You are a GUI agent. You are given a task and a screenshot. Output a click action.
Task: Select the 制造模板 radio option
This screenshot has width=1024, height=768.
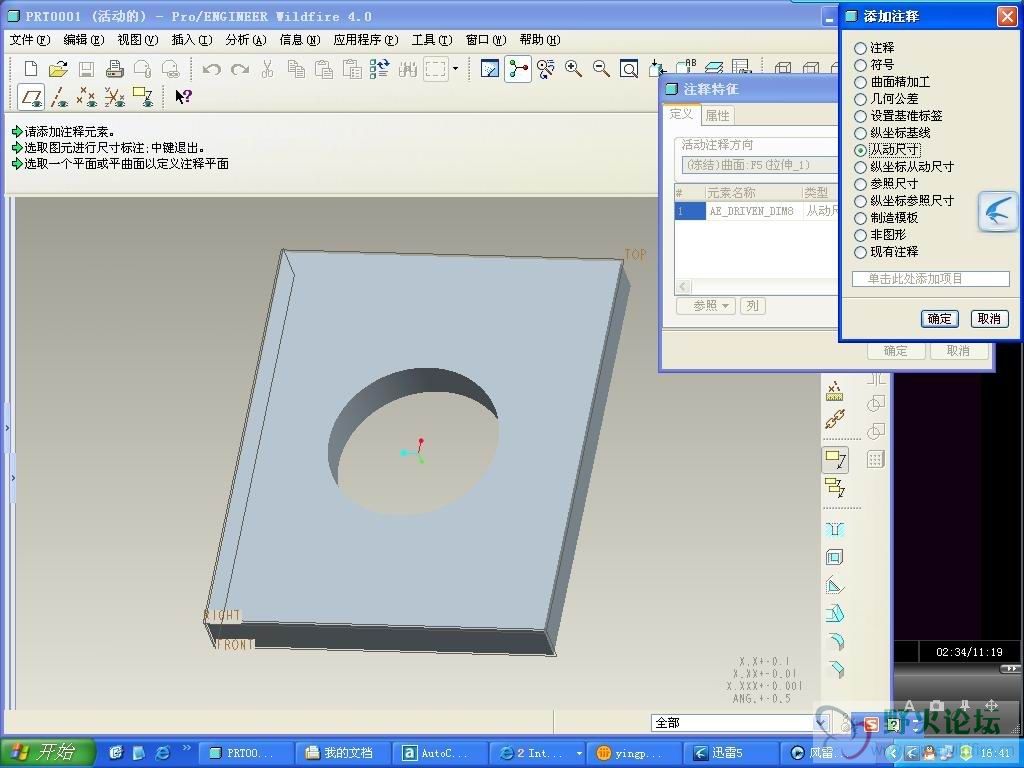point(861,218)
